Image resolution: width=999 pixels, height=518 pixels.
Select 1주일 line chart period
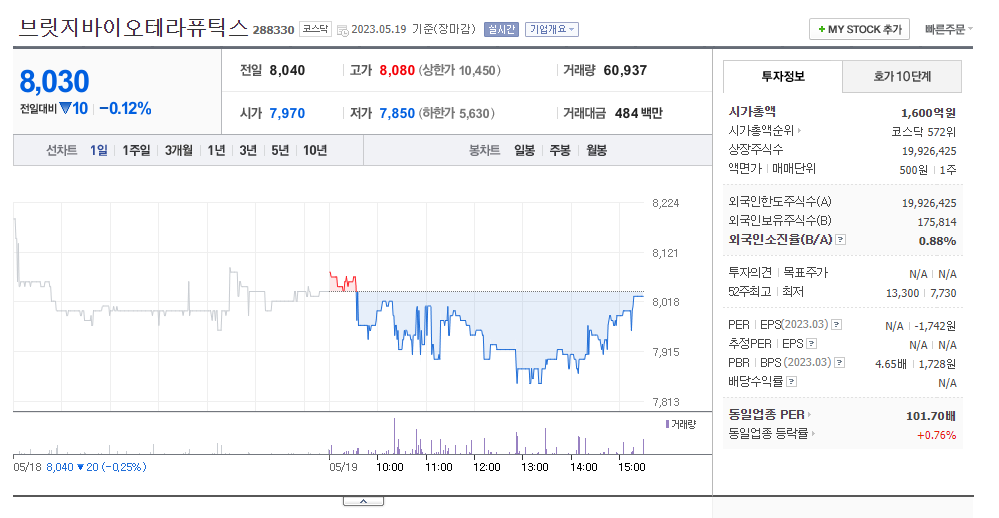(136, 150)
